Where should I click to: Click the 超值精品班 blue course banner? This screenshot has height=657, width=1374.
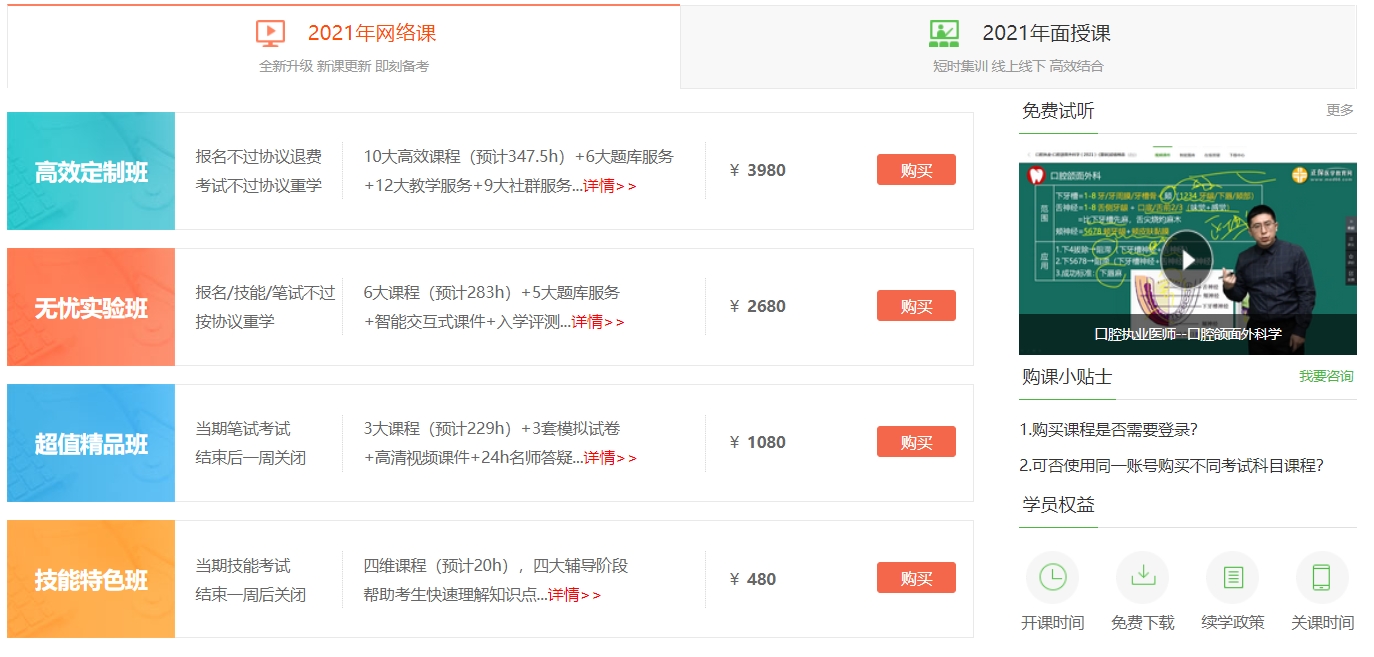[91, 443]
